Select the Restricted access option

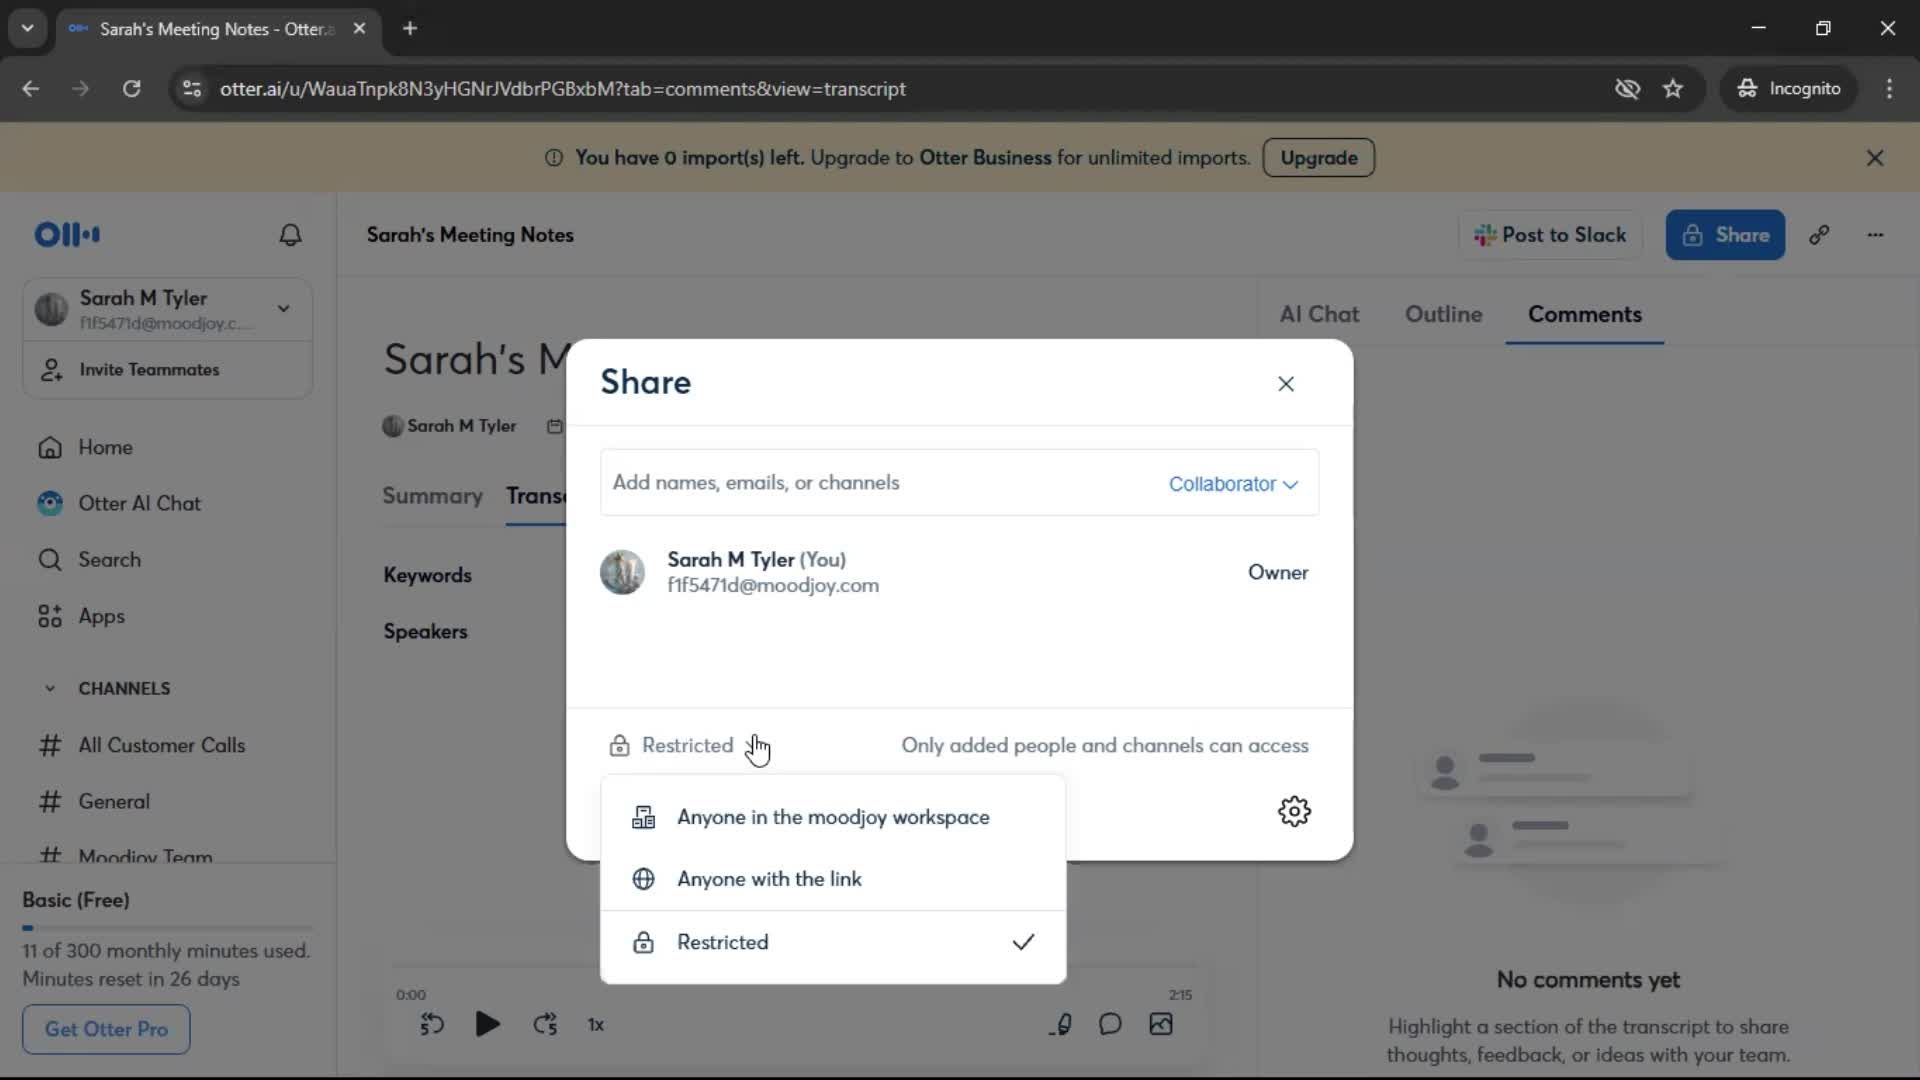point(833,942)
